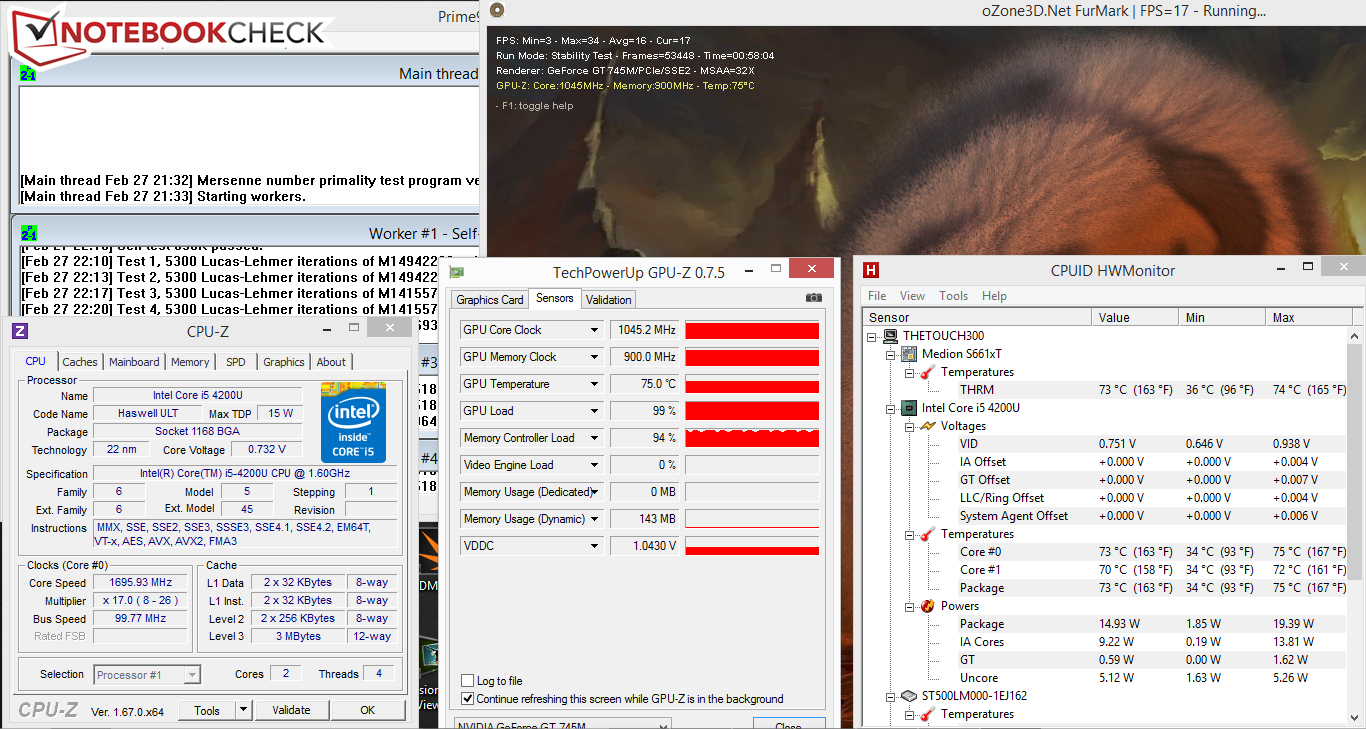Viewport: 1366px width, 729px height.
Task: Click the GPU-Z title bar chip icon
Action: (457, 271)
